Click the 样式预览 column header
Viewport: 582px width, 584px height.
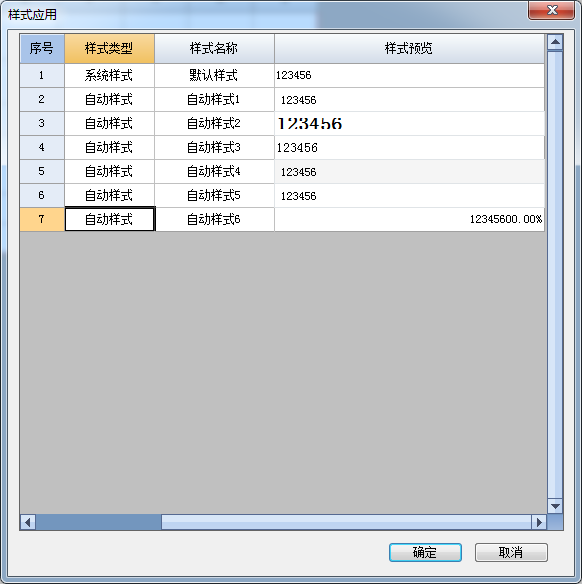pyautogui.click(x=409, y=48)
